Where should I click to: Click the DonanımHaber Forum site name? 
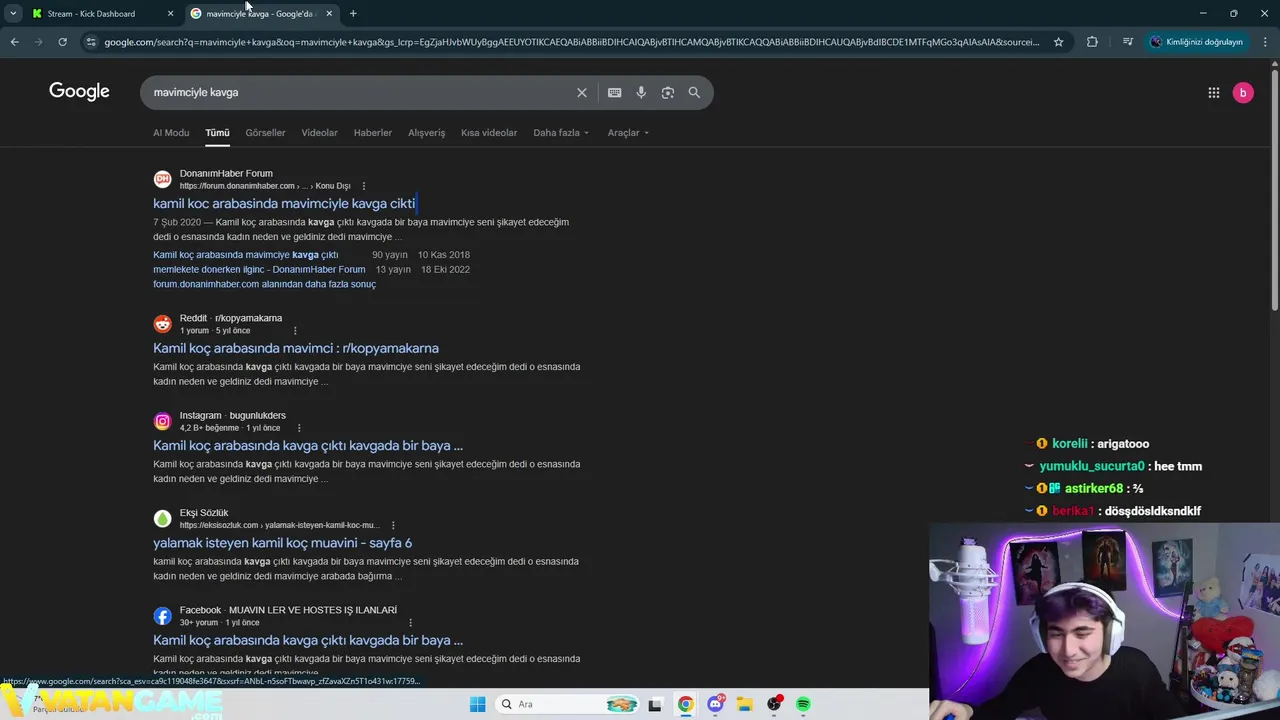coord(226,173)
